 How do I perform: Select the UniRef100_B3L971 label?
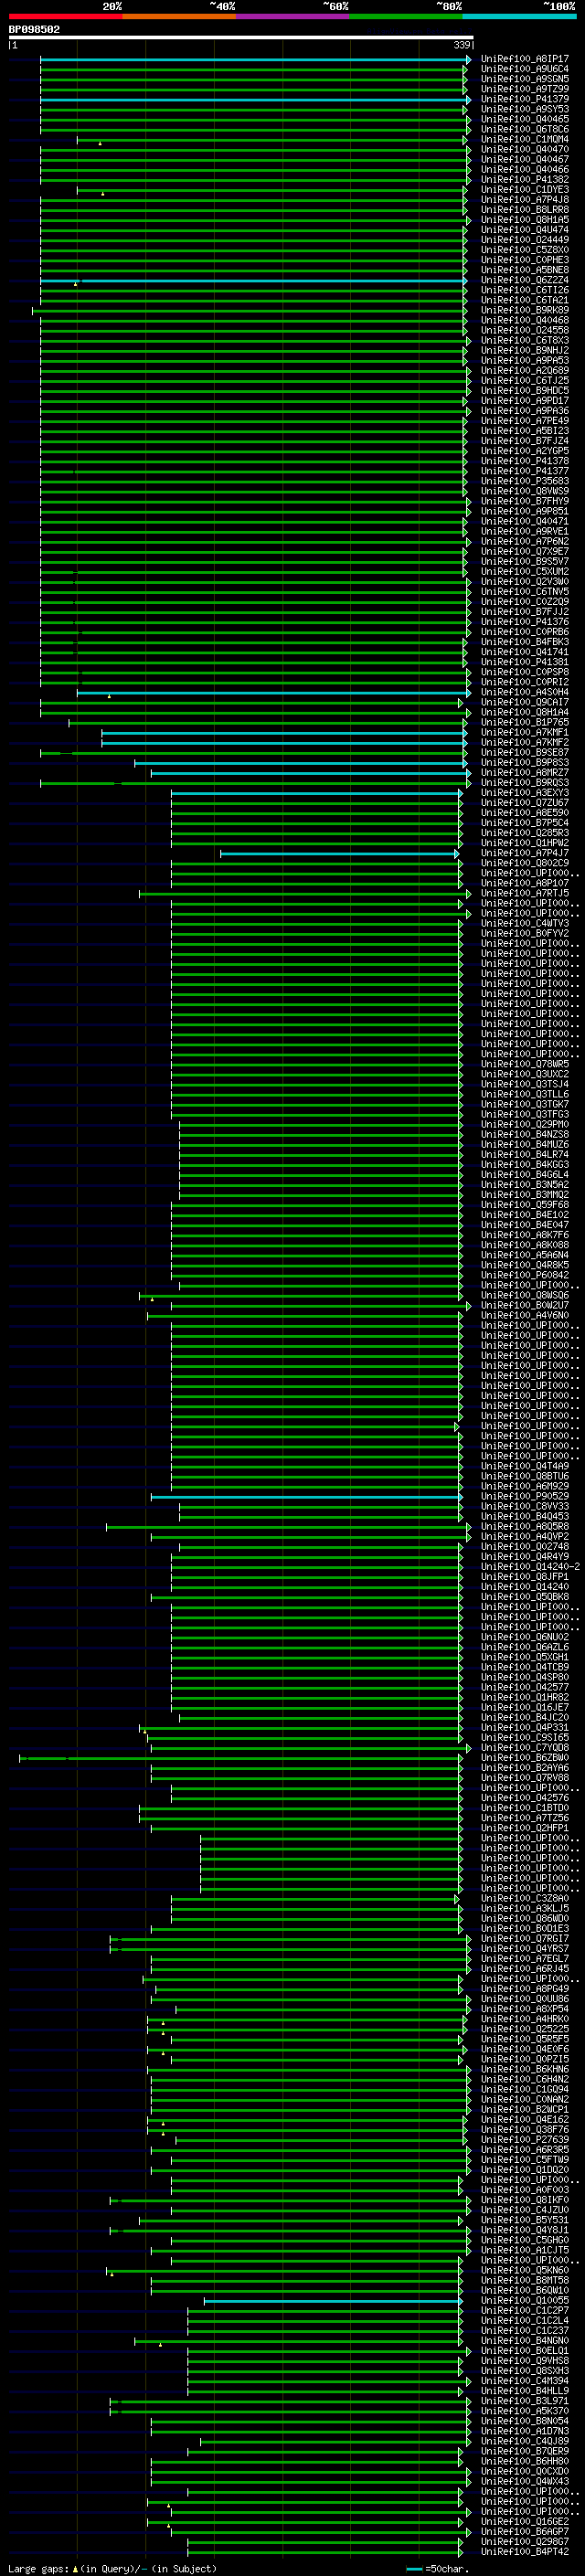point(524,2401)
